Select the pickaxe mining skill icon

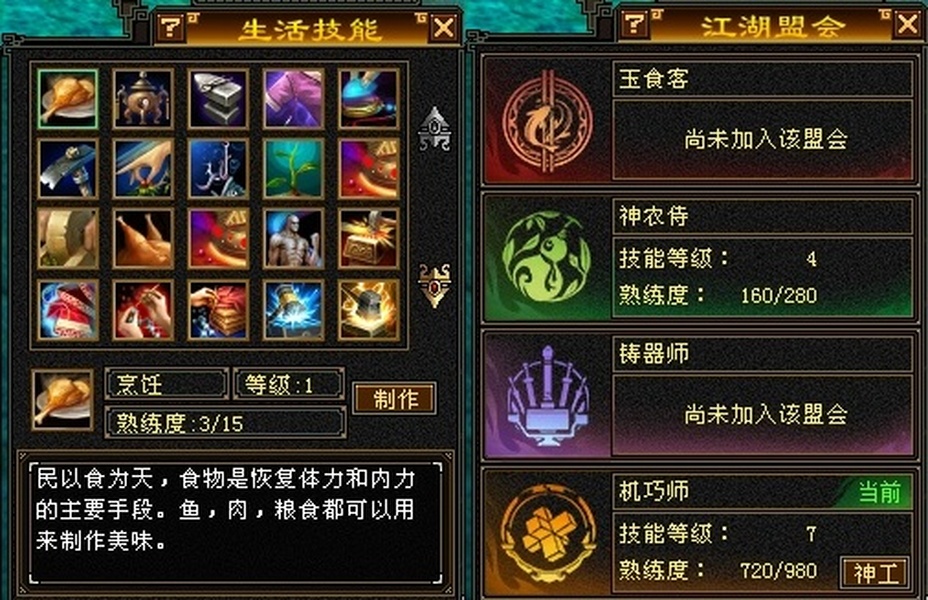click(x=67, y=169)
